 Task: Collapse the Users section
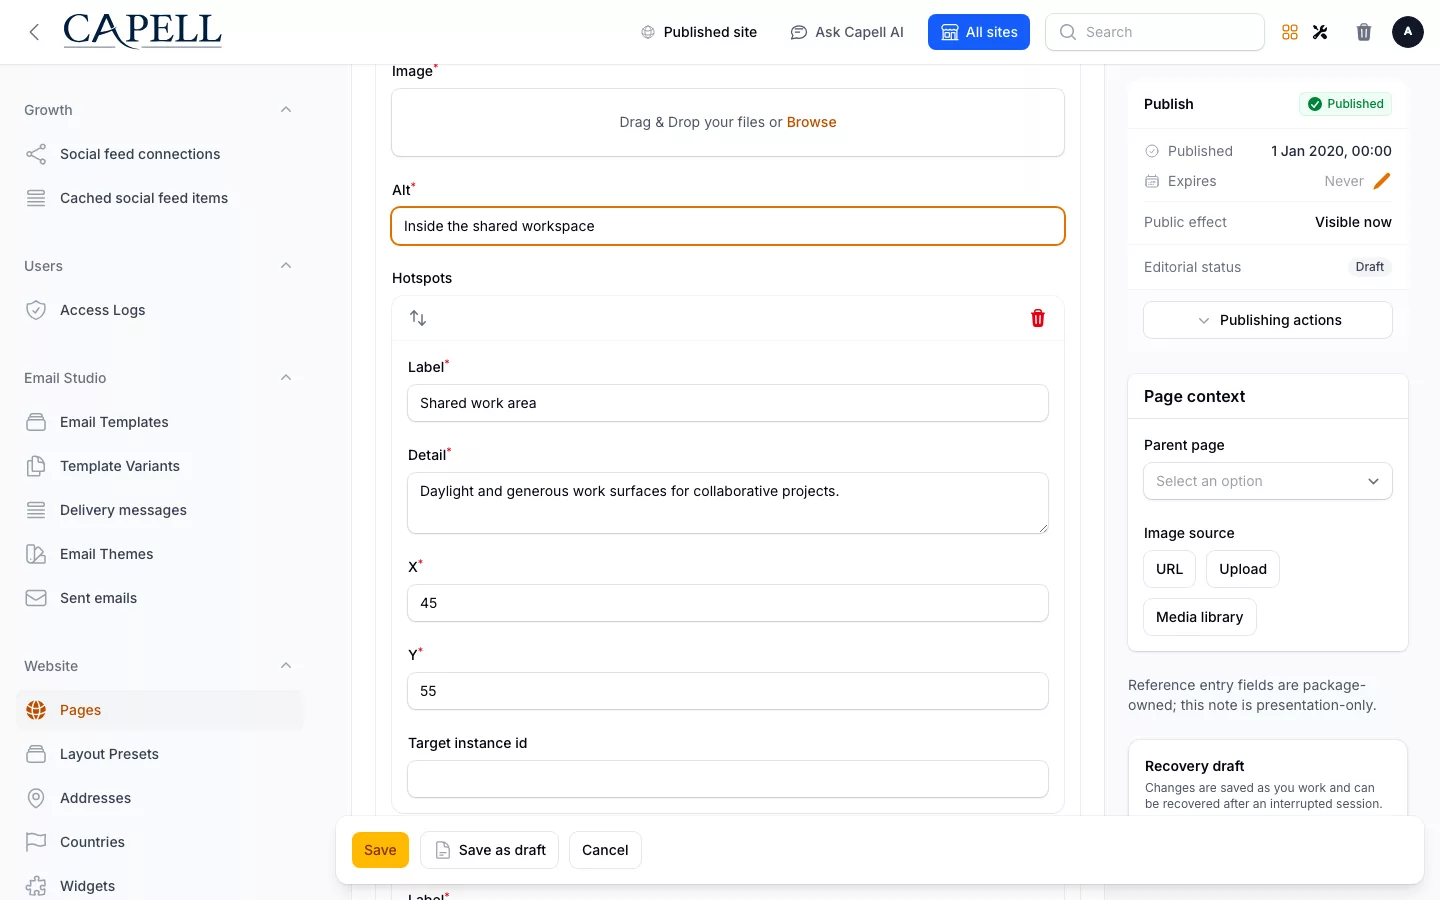[x=286, y=266]
